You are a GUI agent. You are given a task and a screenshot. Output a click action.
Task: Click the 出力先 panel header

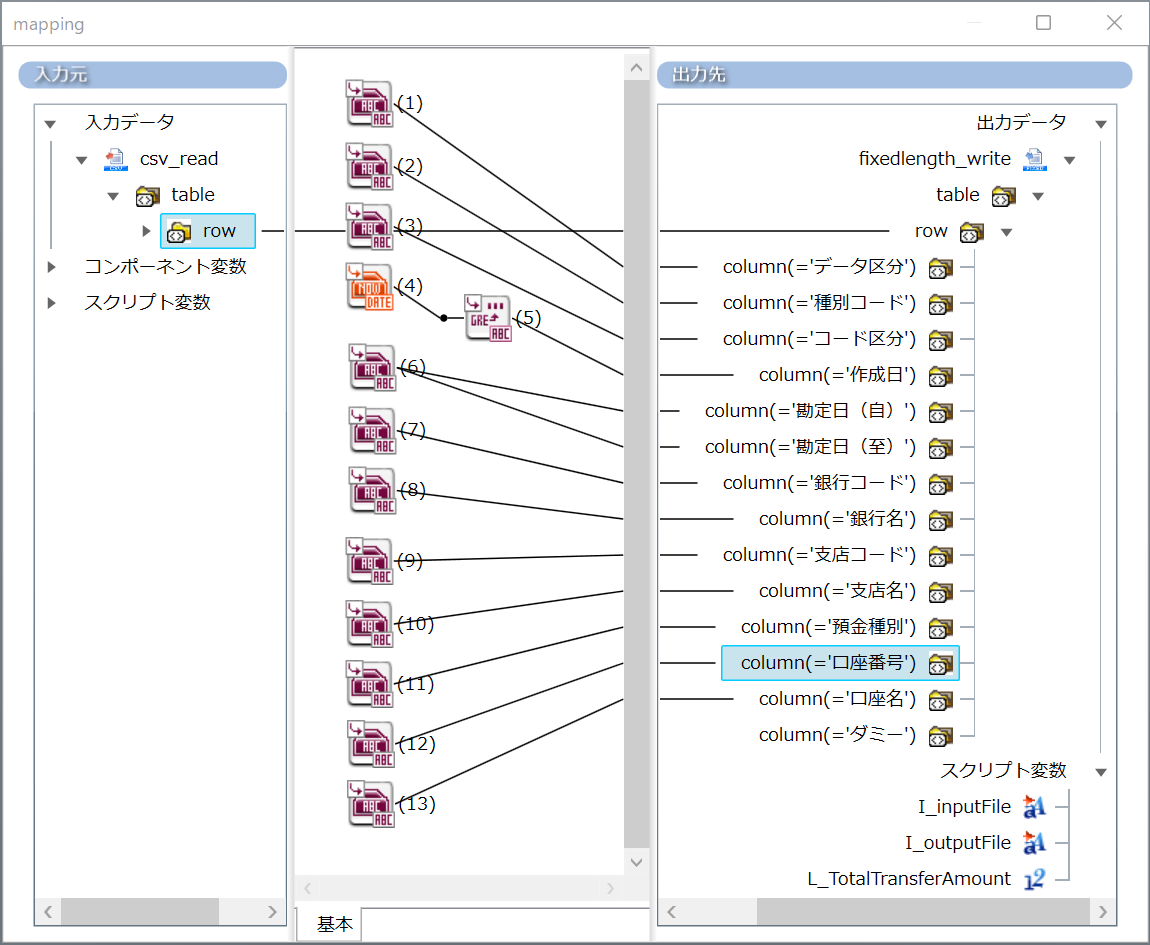(895, 75)
